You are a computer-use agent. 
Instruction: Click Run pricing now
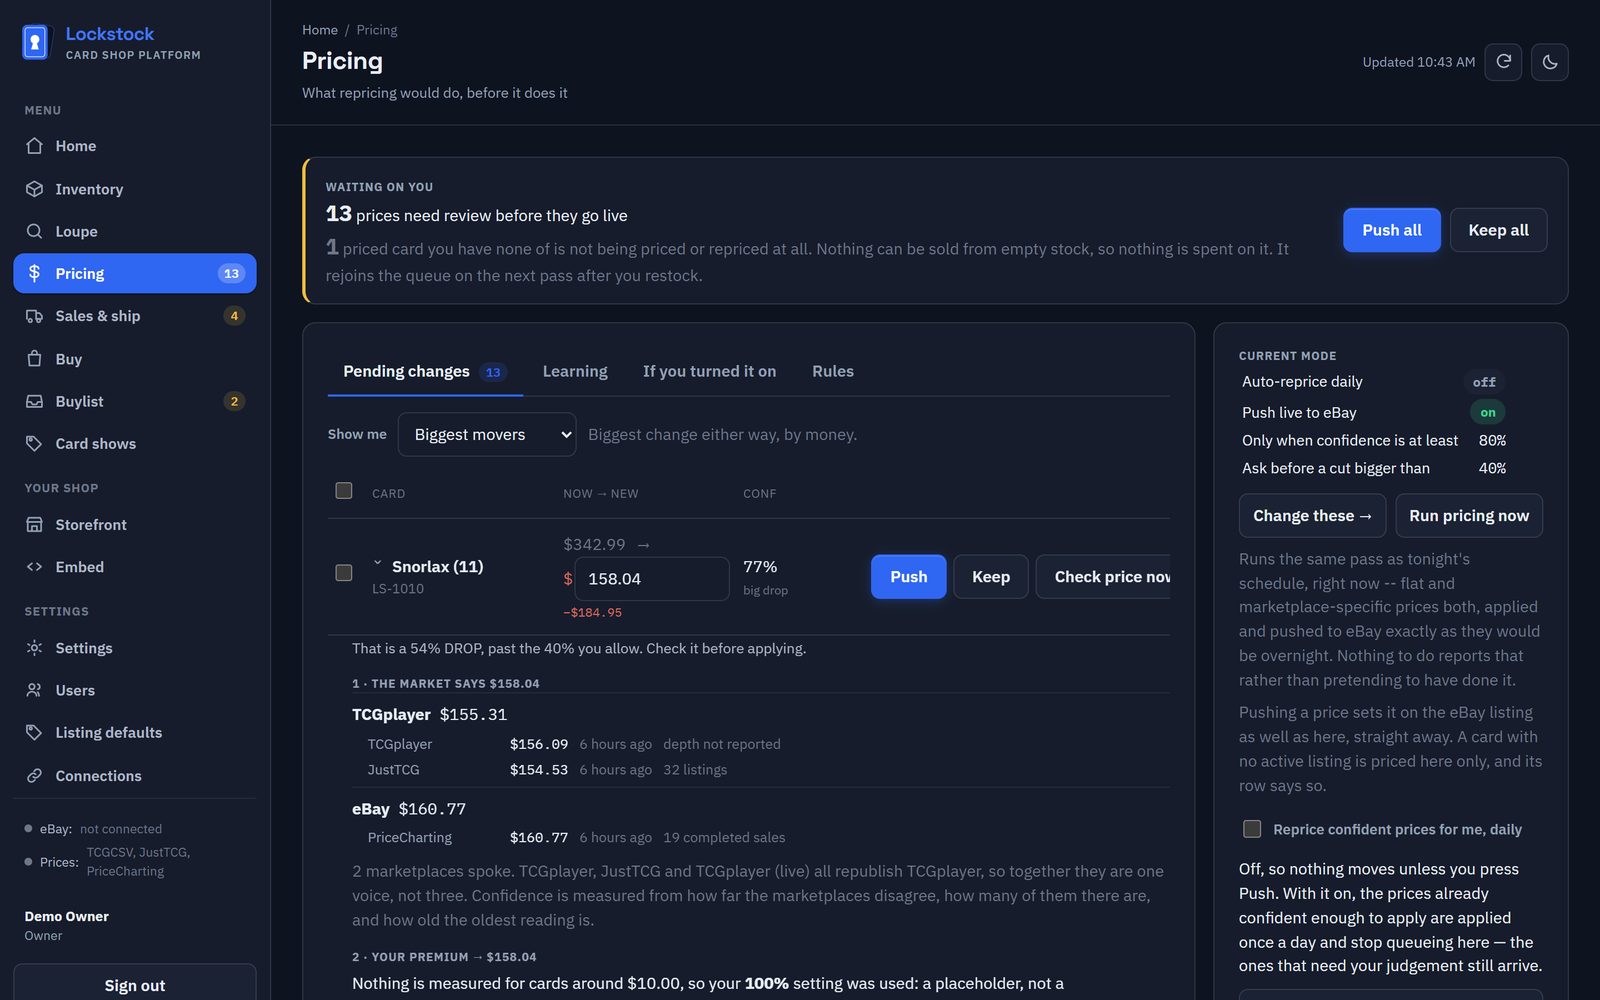(1469, 516)
